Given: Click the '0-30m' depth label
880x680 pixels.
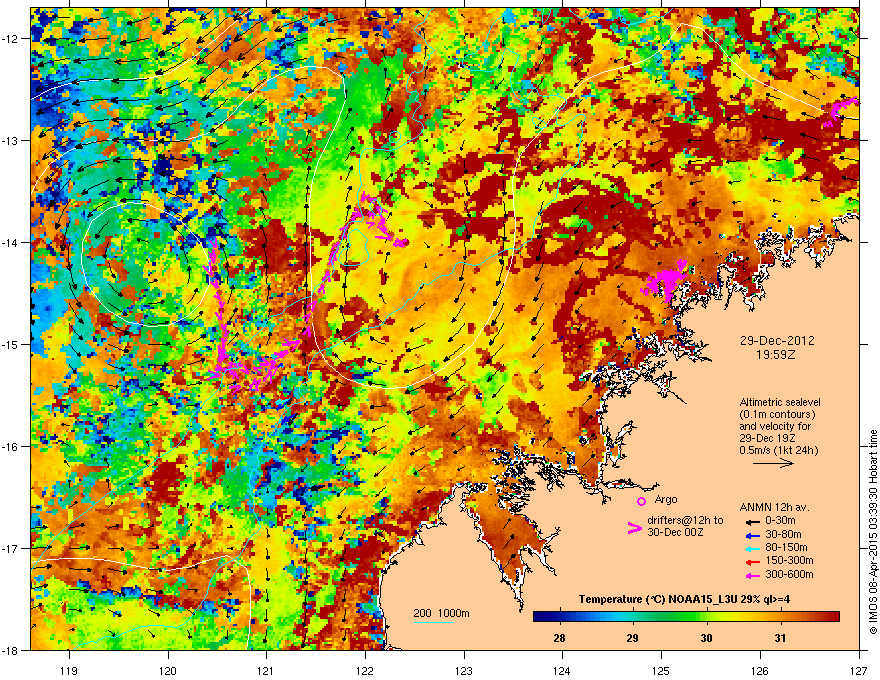Looking at the screenshot, I should pos(780,521).
